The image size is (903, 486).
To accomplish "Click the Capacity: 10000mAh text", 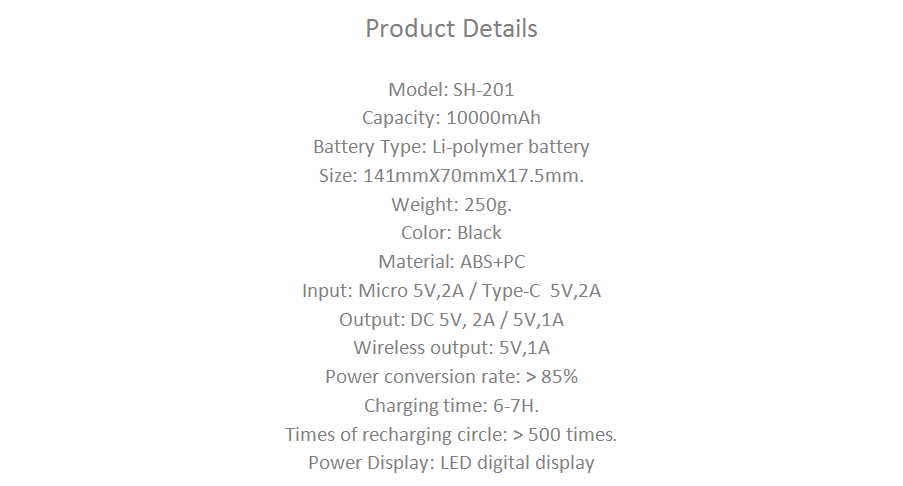I will pyautogui.click(x=452, y=118).
